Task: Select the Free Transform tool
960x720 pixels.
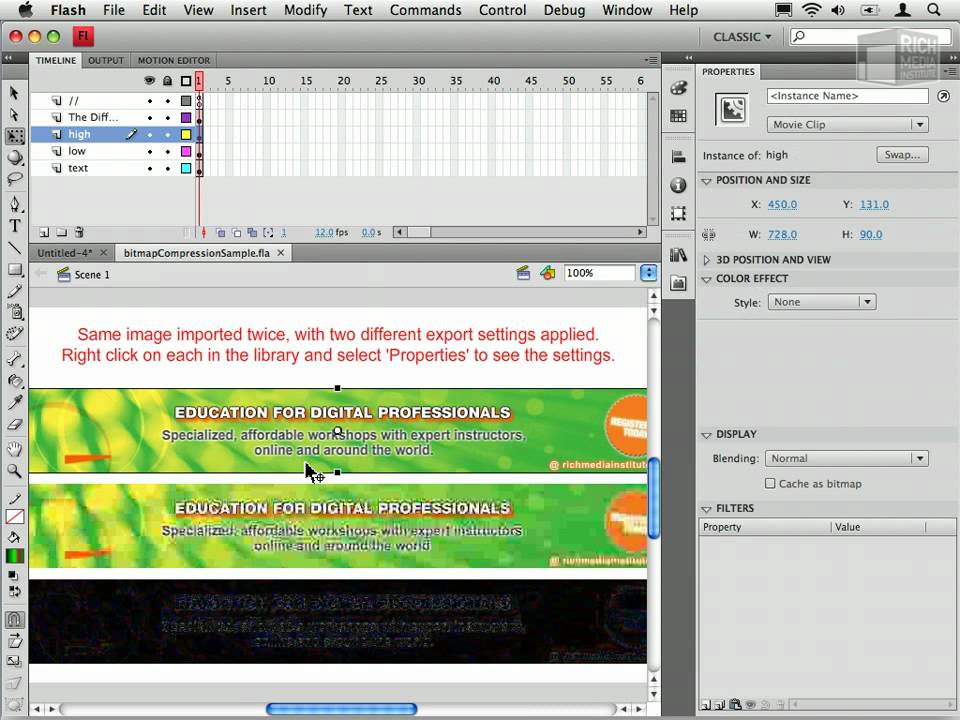Action: 15,136
